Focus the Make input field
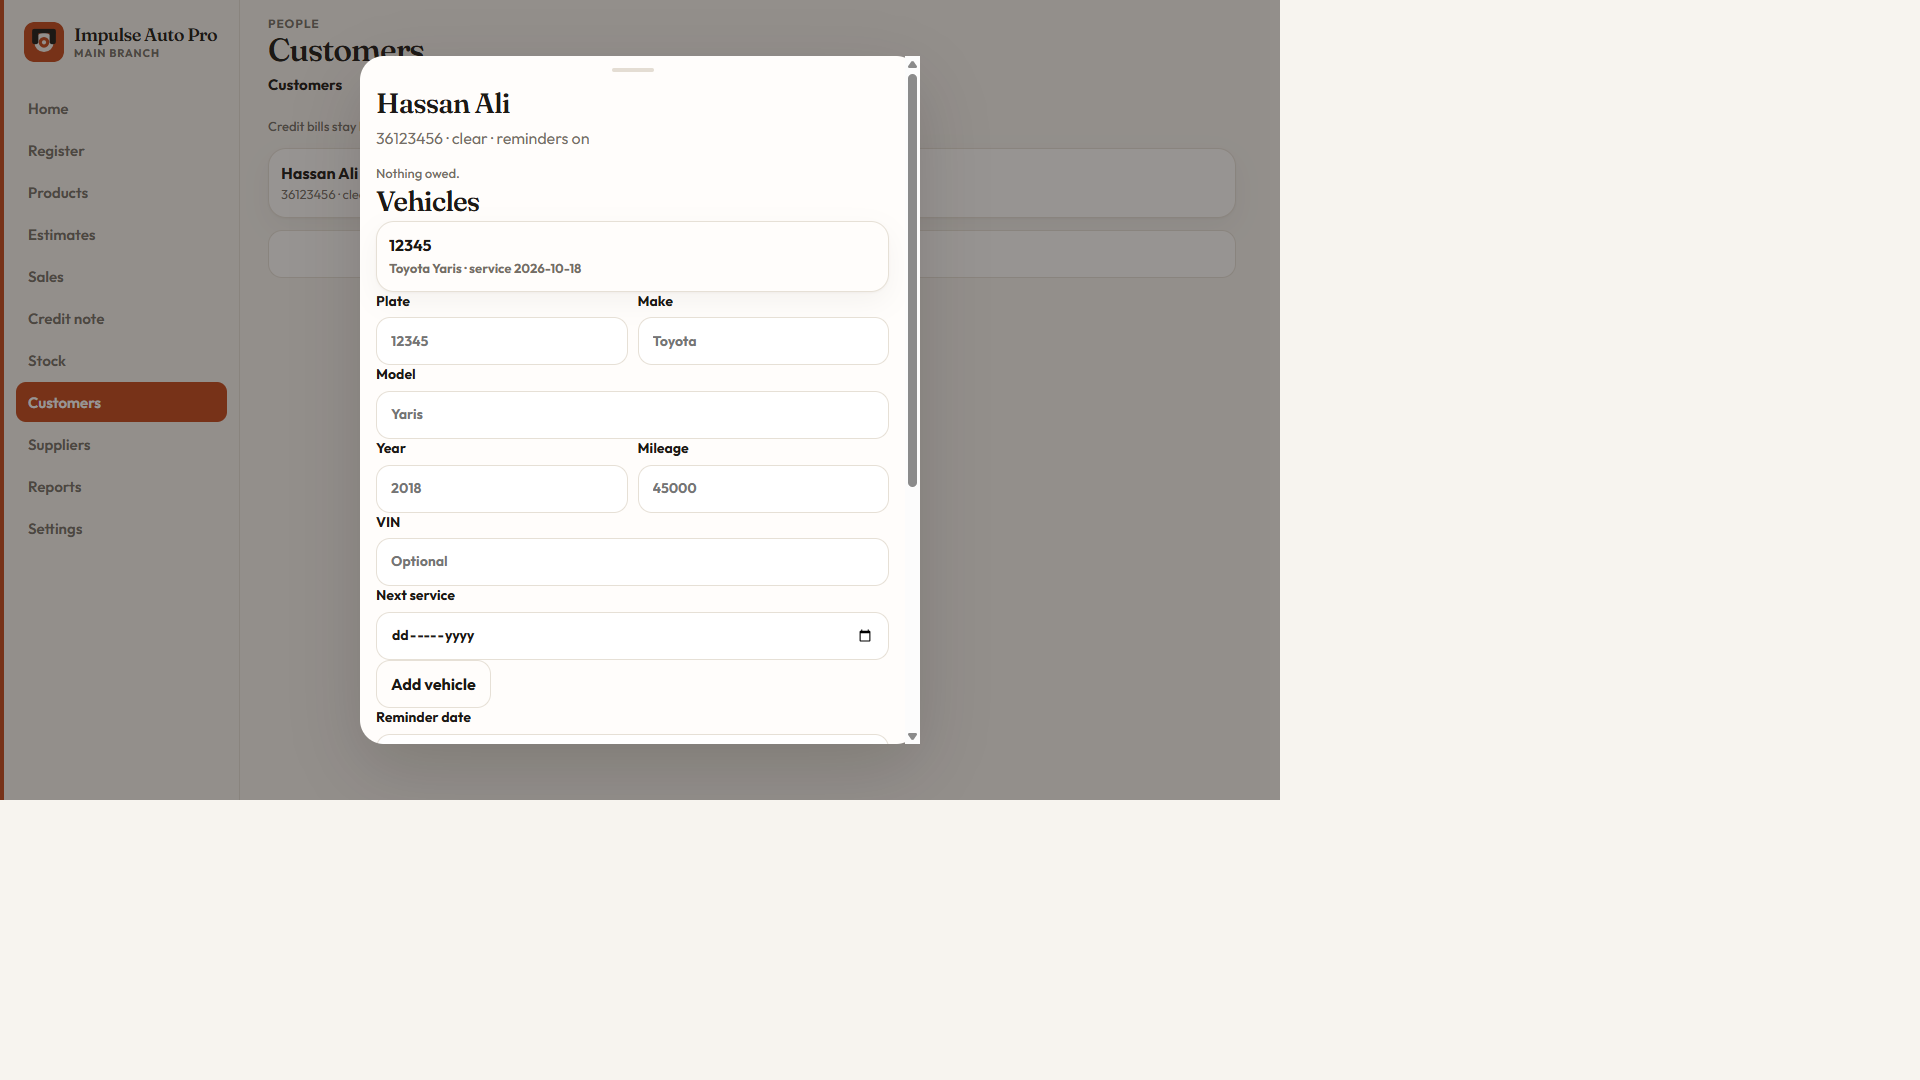This screenshot has height=1080, width=1920. 763,341
